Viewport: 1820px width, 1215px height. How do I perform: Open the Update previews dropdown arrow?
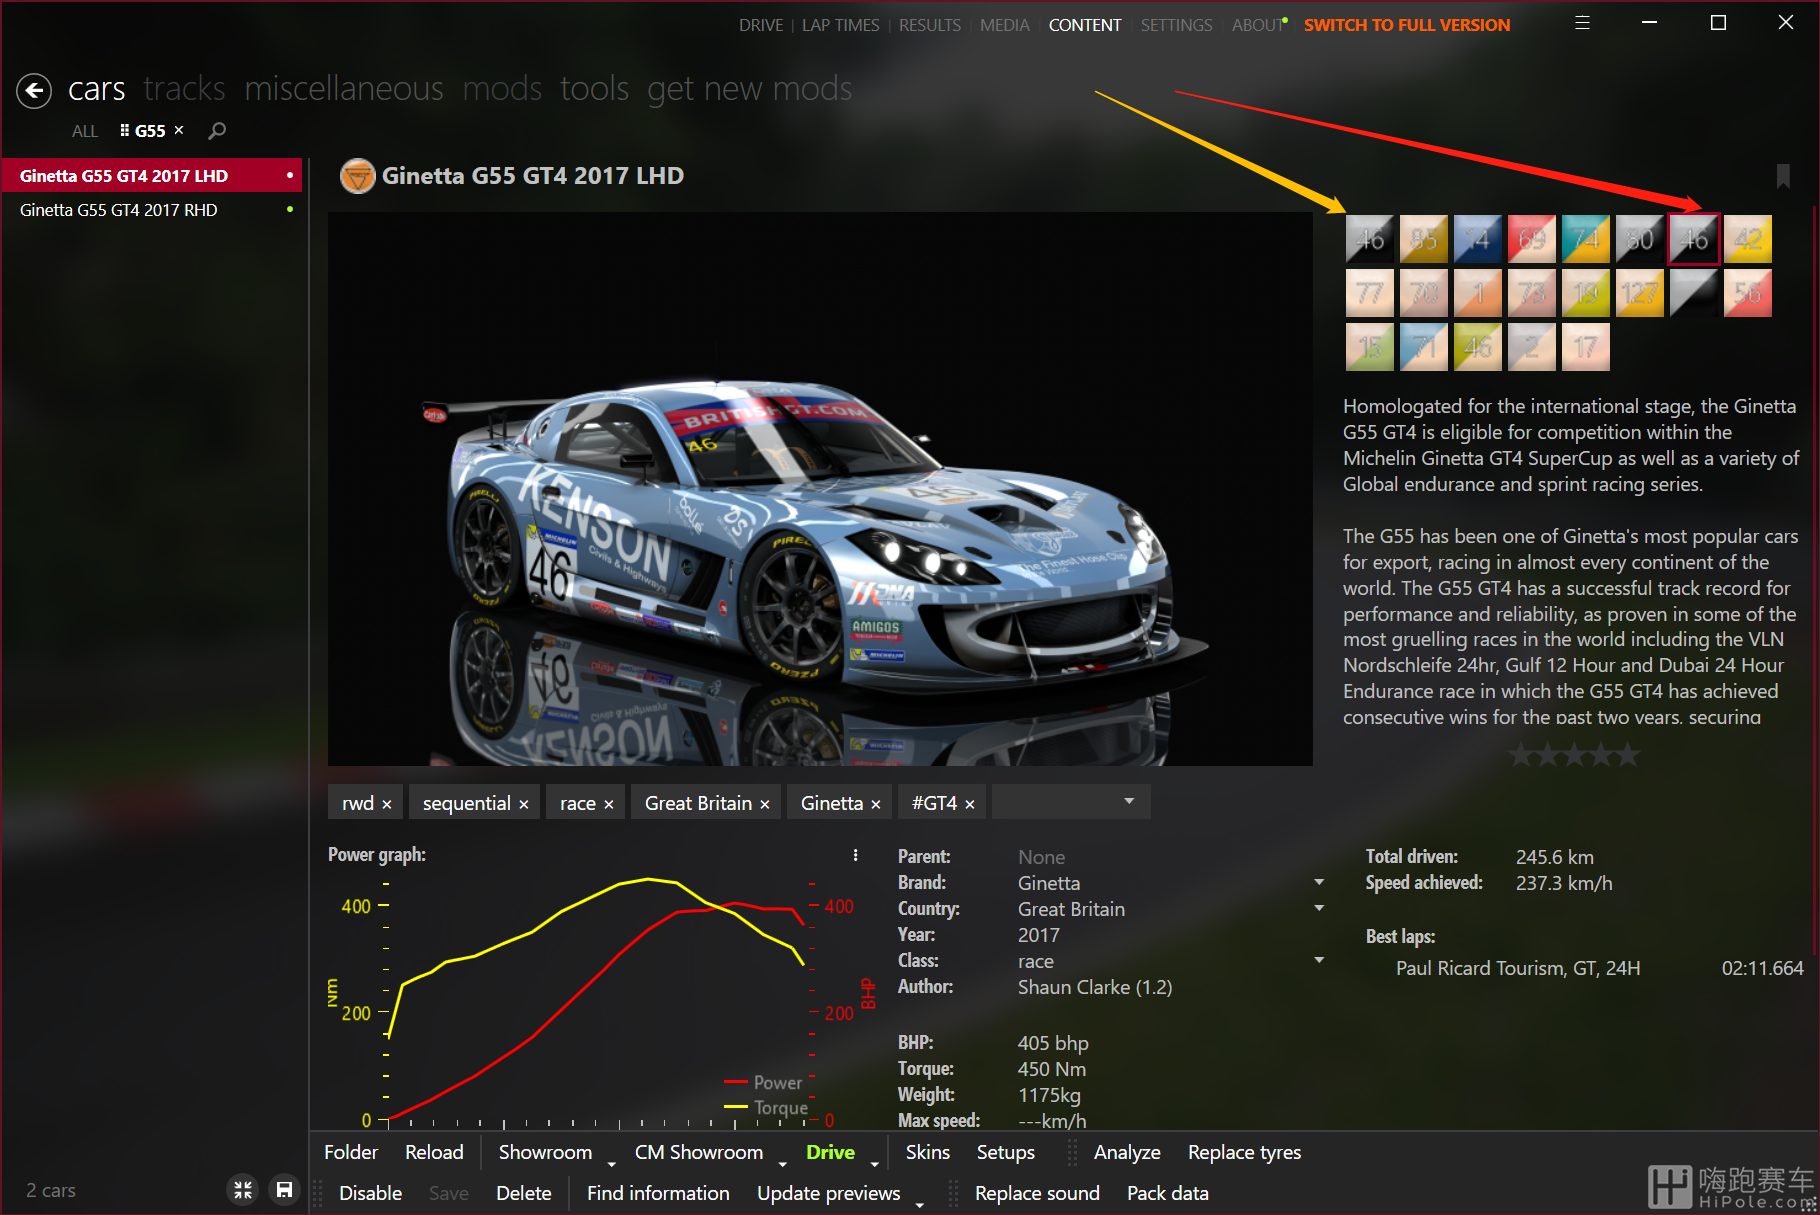coord(920,1204)
